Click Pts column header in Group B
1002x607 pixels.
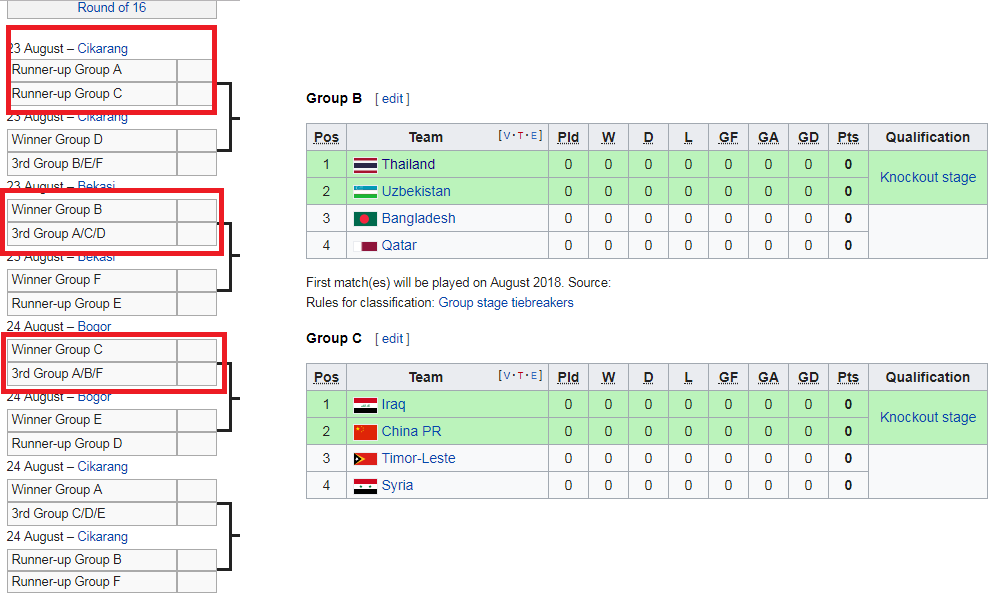(848, 137)
